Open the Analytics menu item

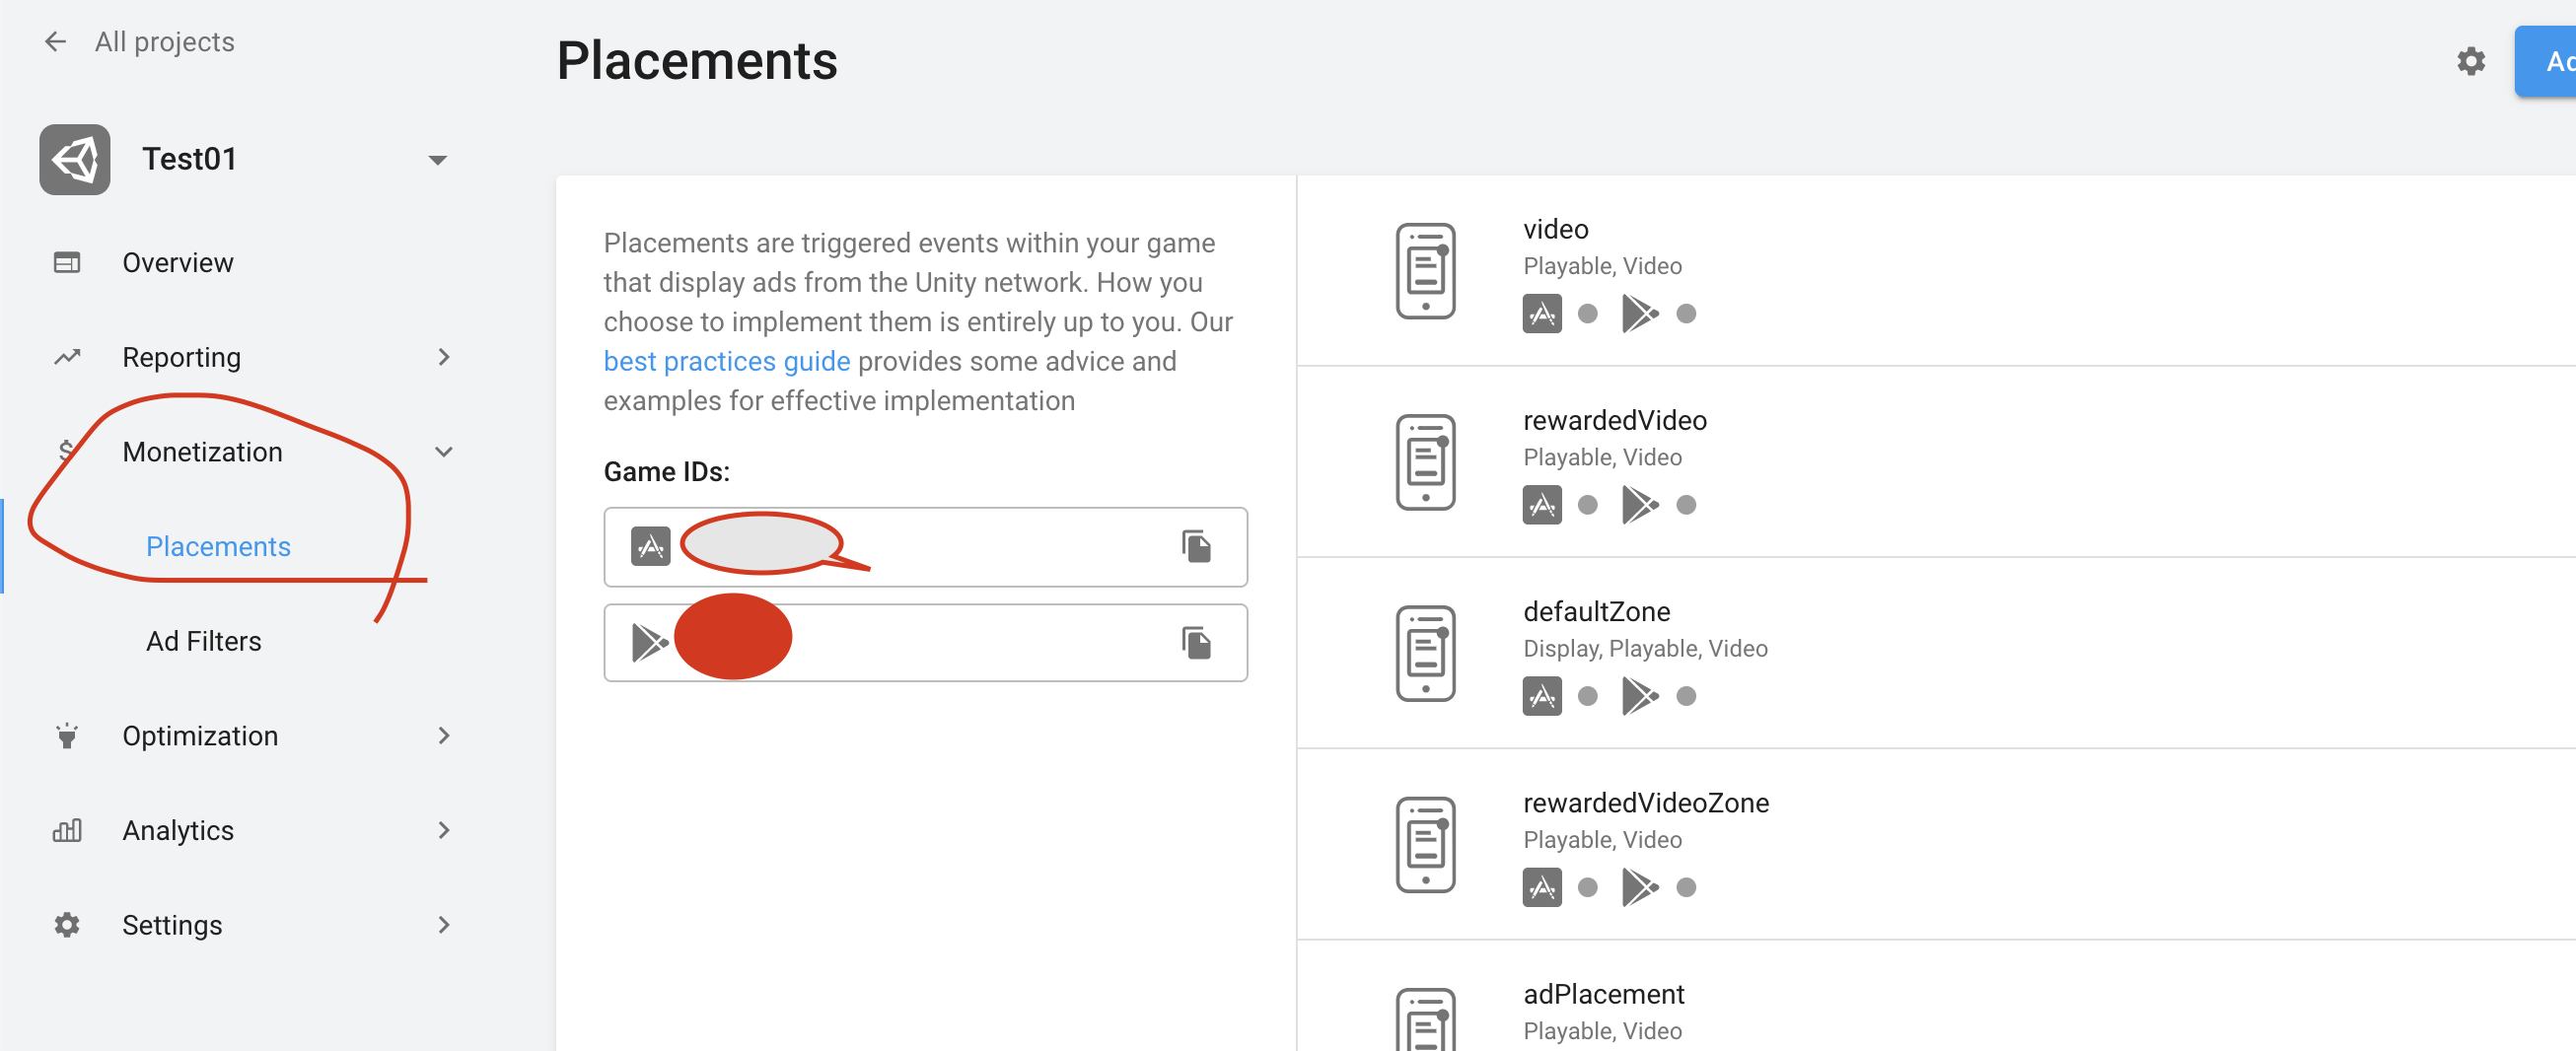point(178,831)
